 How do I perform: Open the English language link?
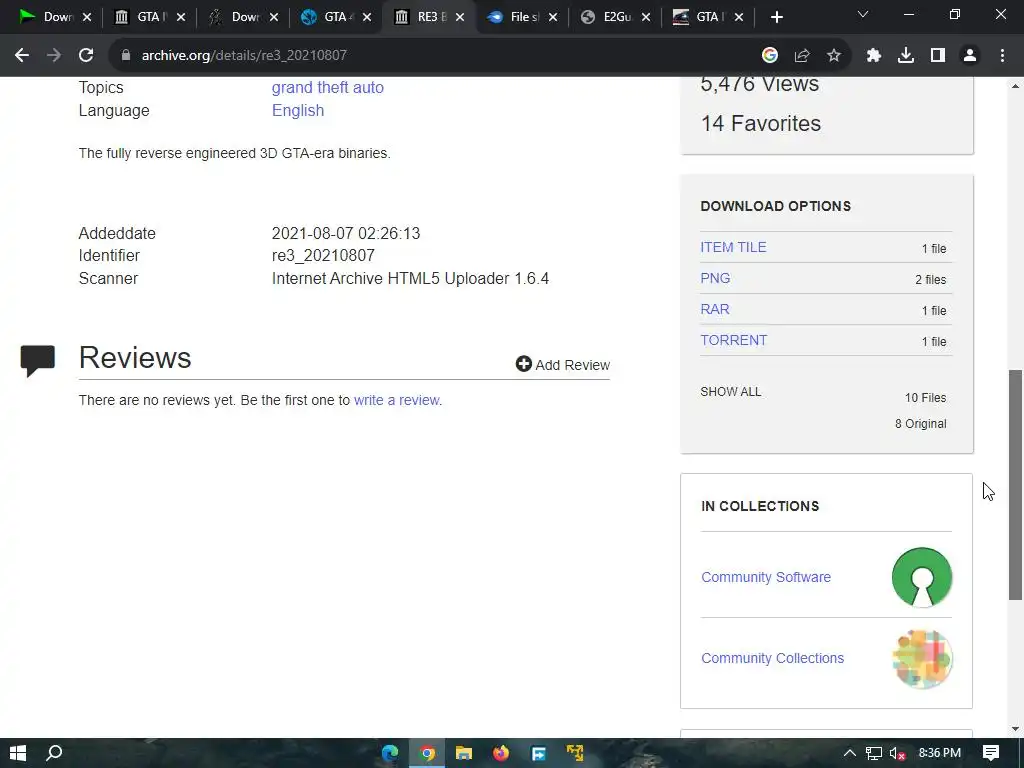(x=298, y=110)
